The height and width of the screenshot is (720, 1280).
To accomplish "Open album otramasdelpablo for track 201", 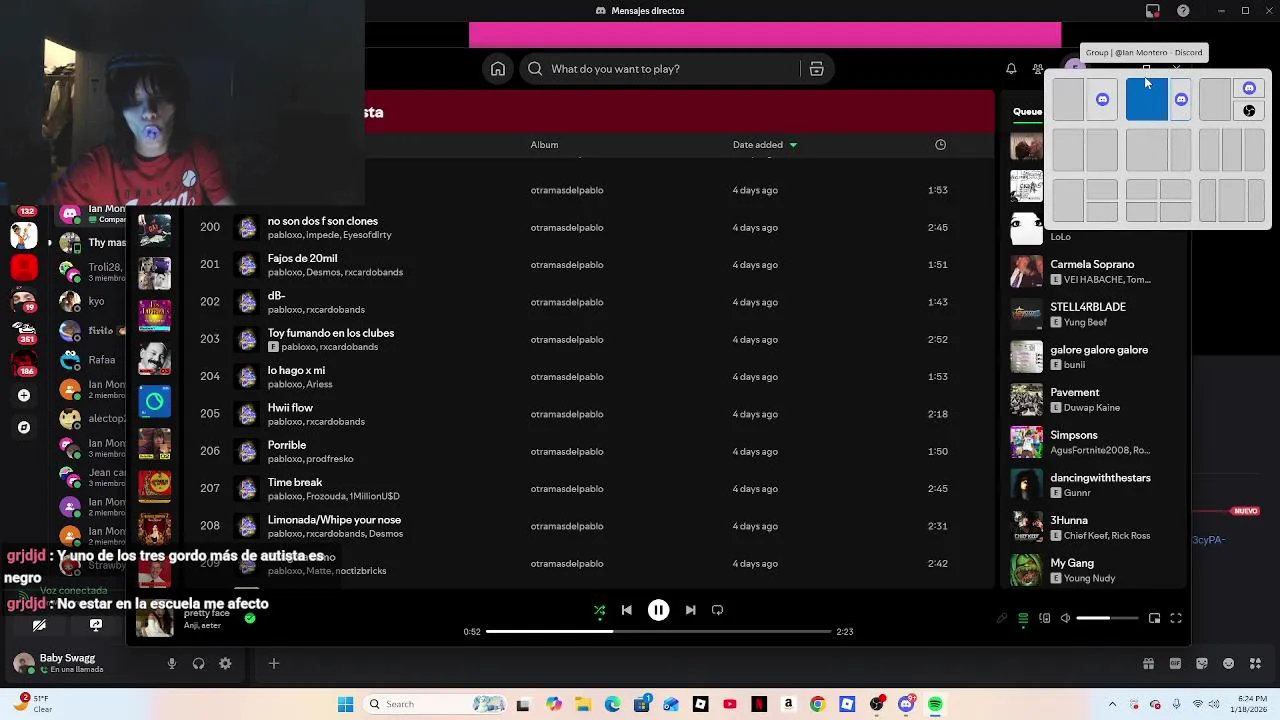I will 566,265.
